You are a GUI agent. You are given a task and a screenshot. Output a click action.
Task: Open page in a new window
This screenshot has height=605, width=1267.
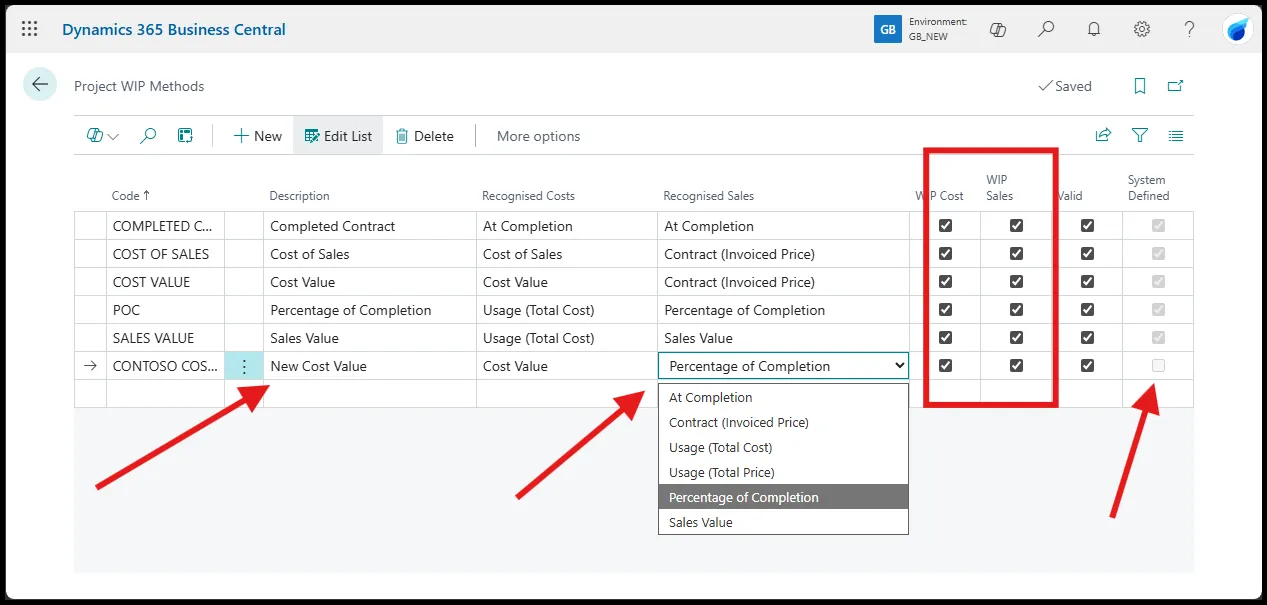1176,86
